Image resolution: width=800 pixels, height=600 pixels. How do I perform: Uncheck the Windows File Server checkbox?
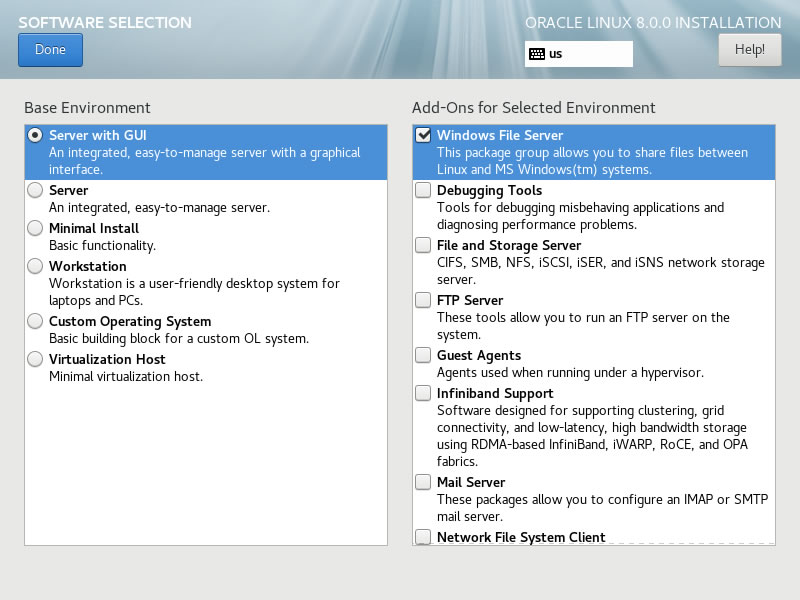click(423, 135)
